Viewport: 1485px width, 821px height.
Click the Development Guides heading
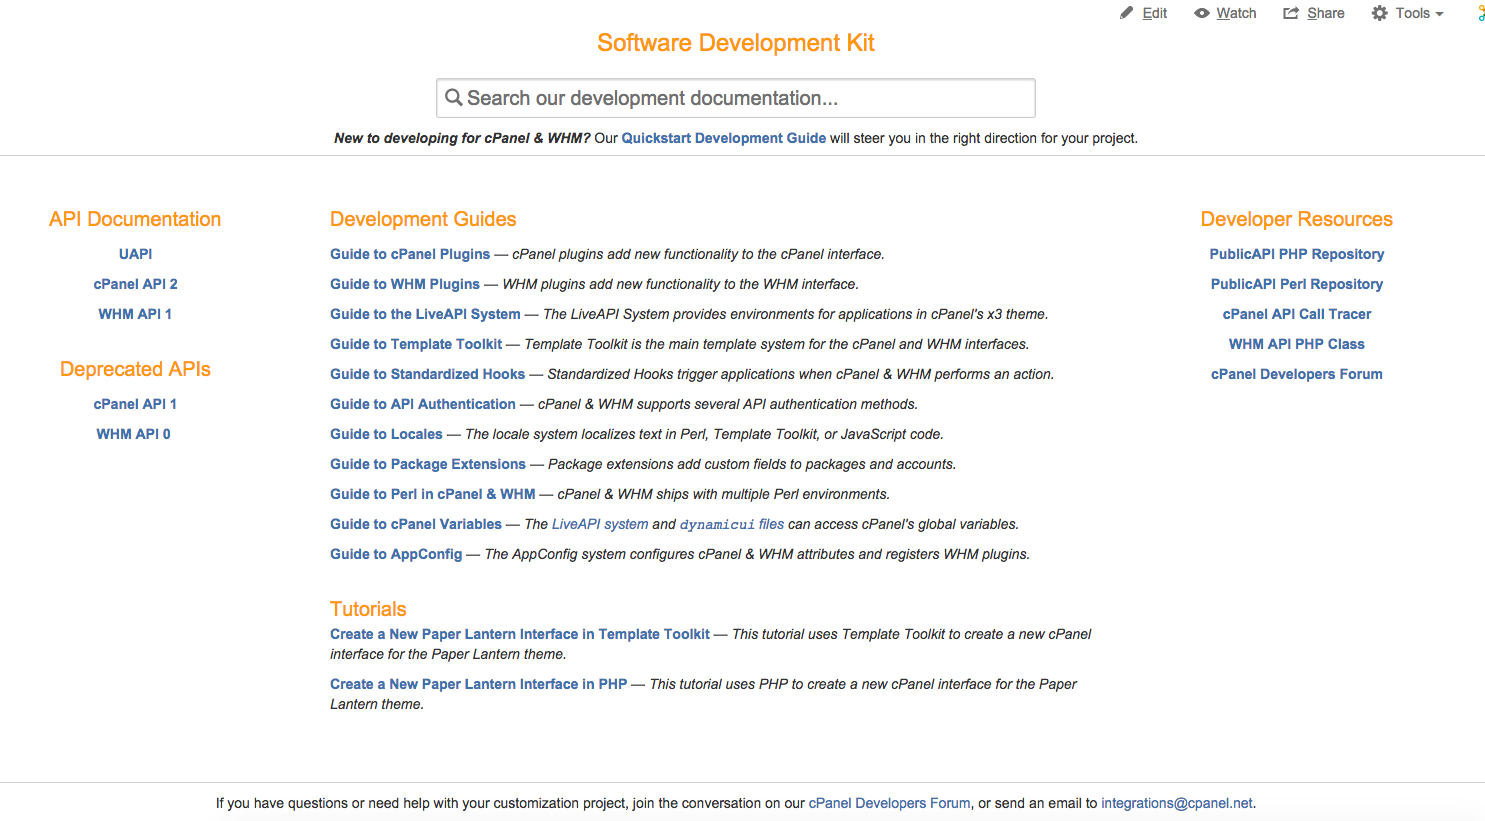point(423,219)
